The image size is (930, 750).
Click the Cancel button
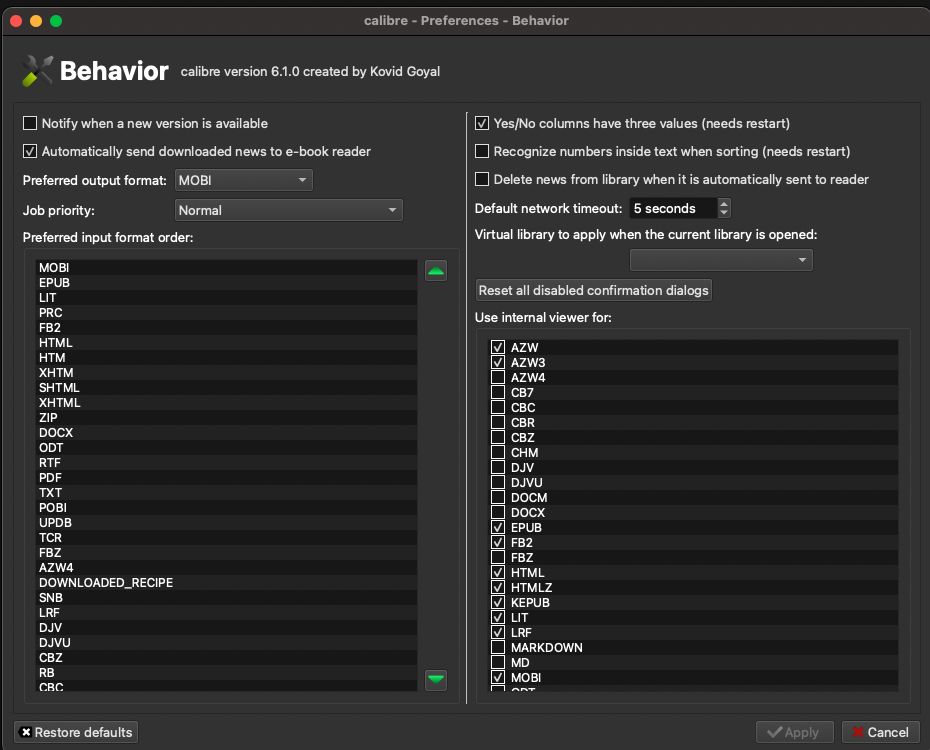click(x=880, y=732)
